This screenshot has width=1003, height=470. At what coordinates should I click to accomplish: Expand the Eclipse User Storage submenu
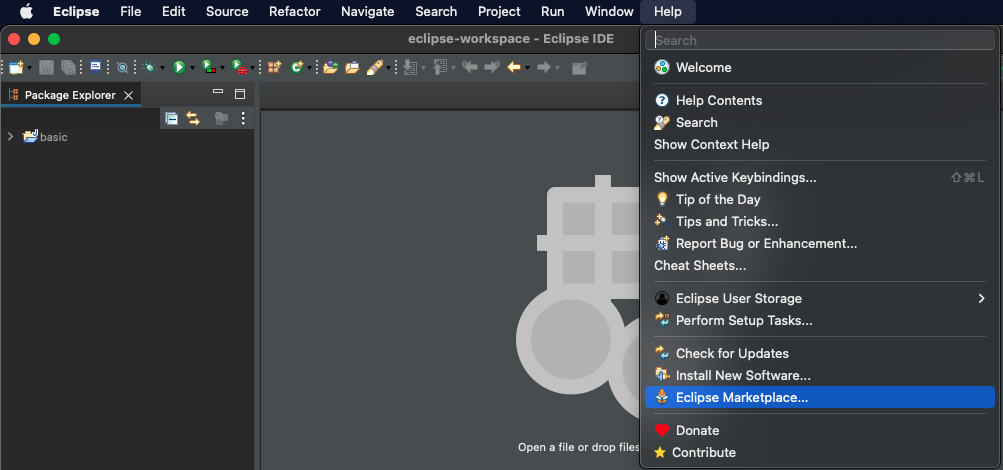(820, 299)
